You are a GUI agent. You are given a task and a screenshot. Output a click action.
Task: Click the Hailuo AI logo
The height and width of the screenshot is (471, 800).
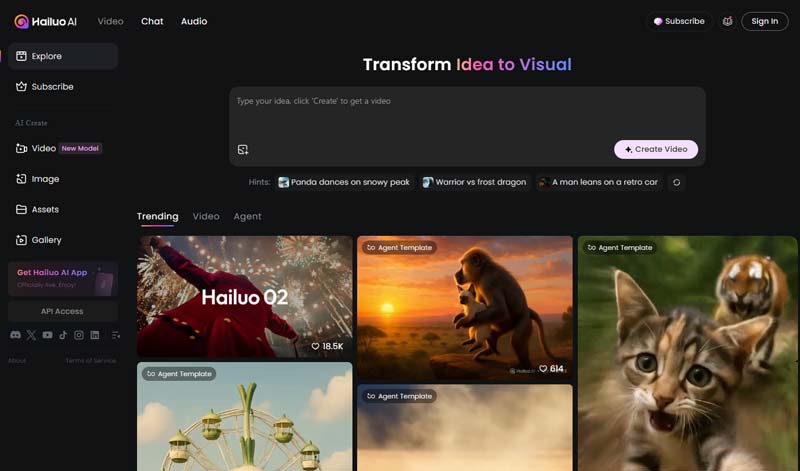[x=46, y=21]
